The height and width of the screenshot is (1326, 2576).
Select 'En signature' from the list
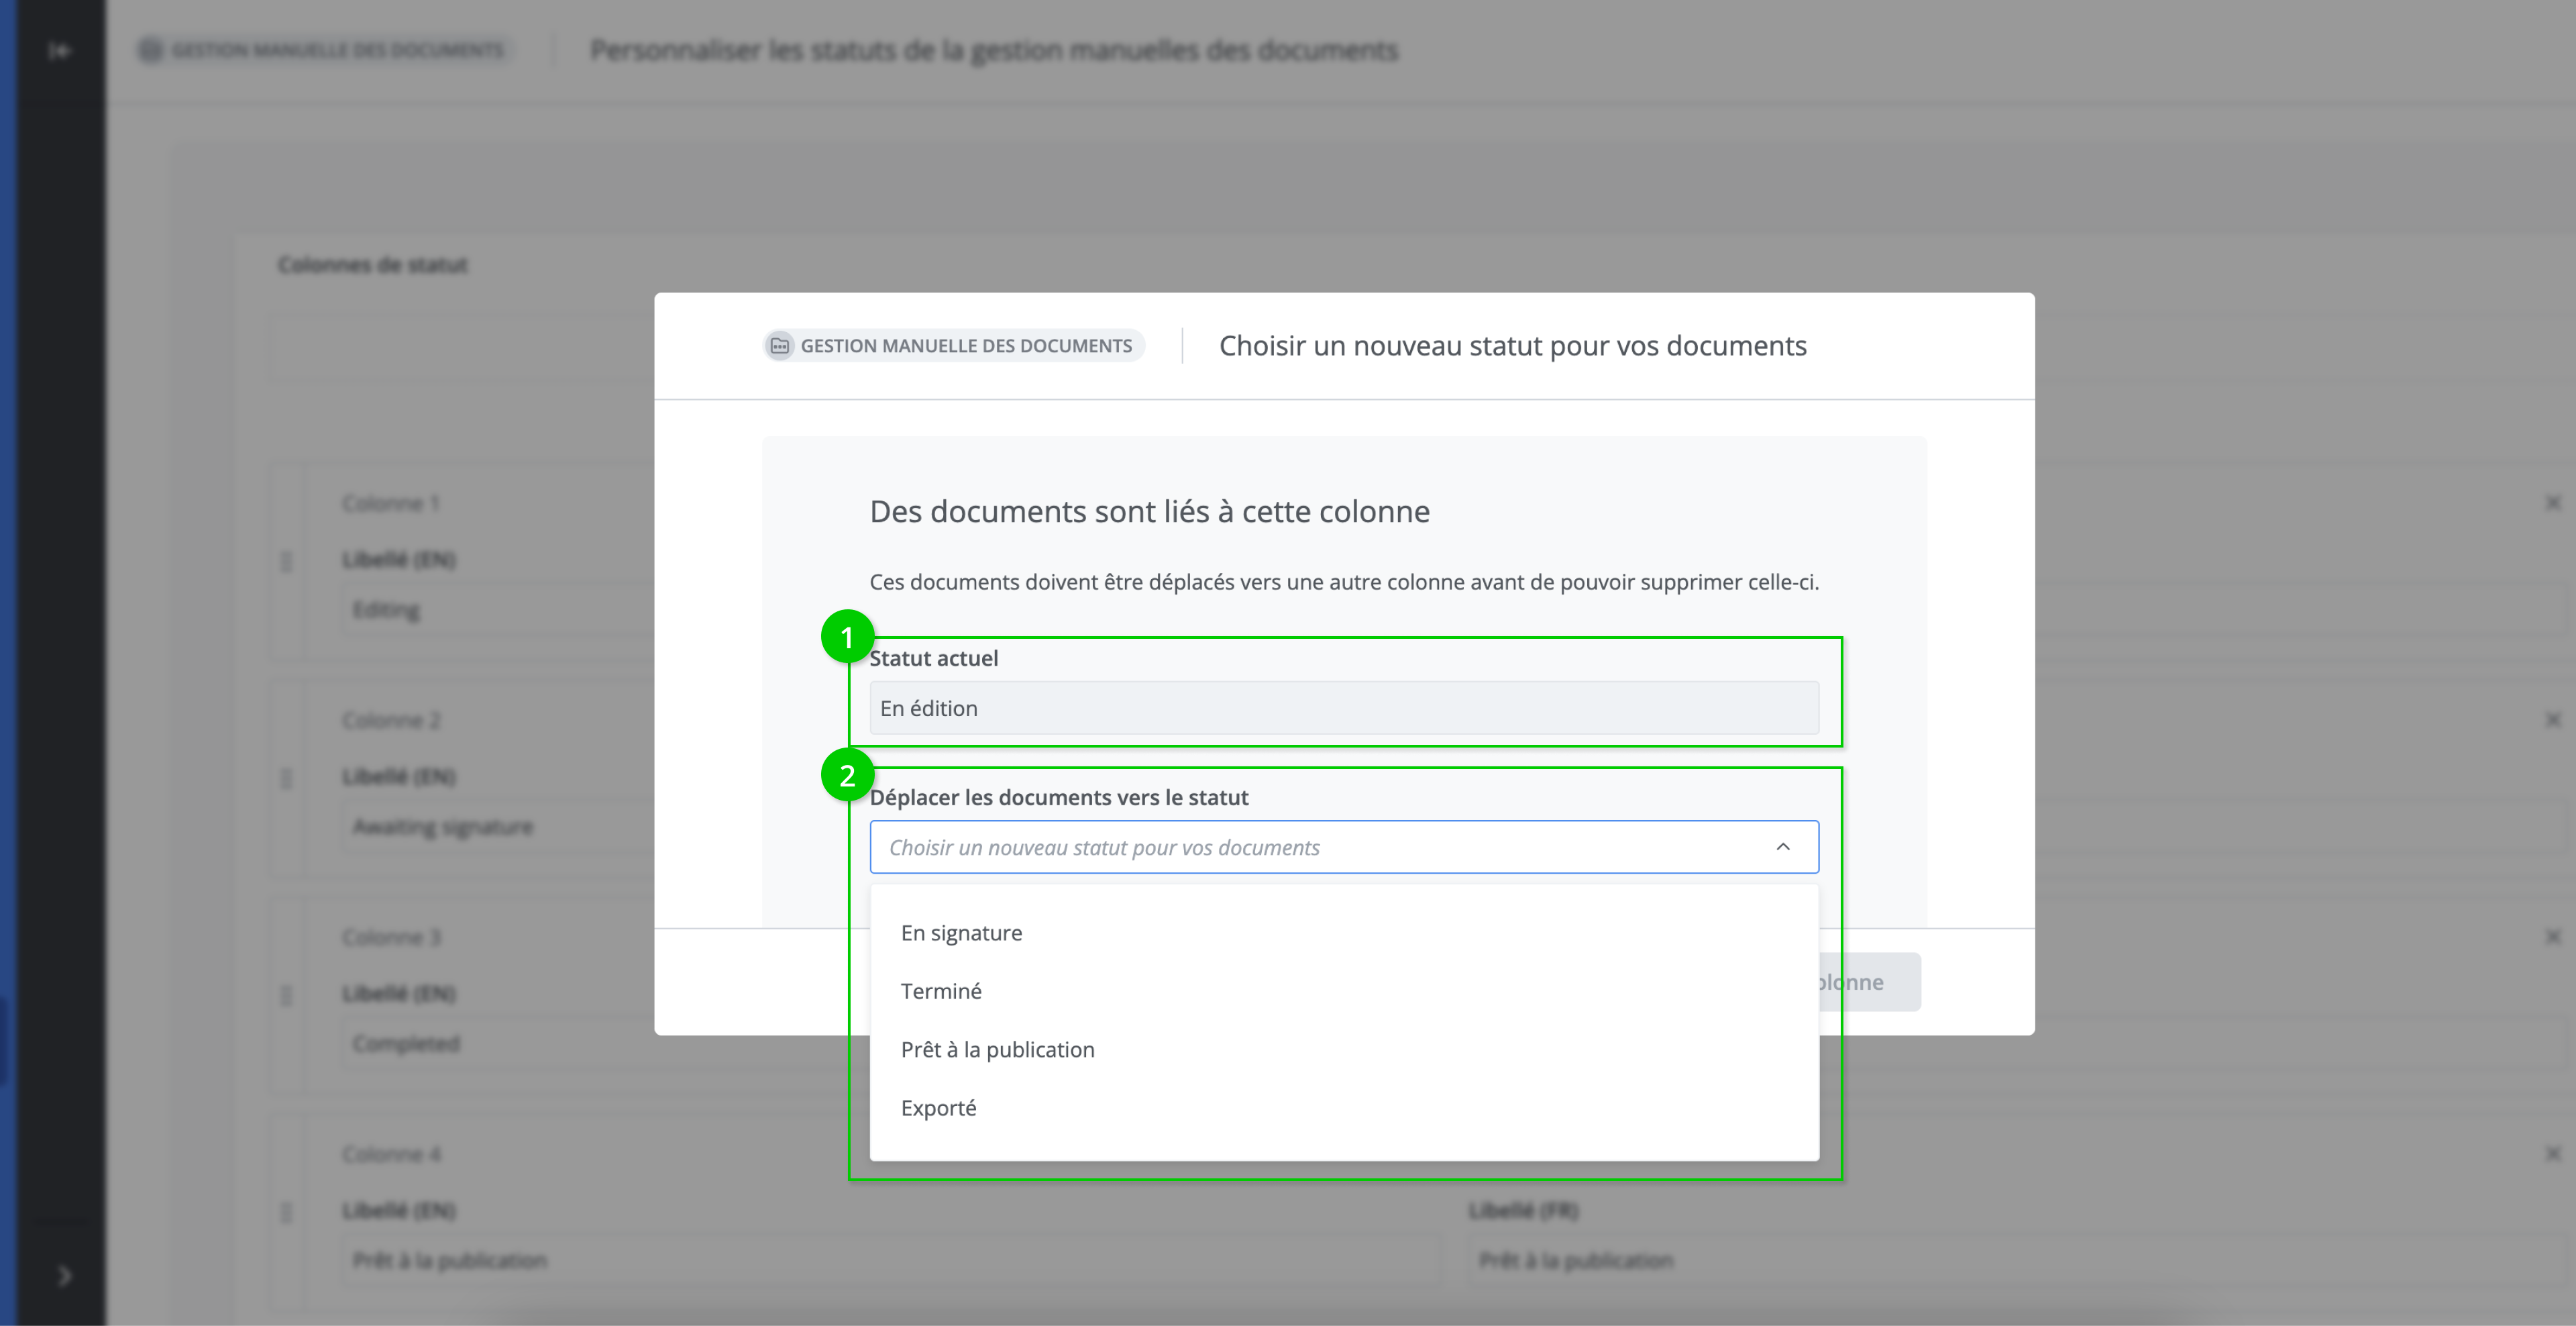click(x=961, y=933)
